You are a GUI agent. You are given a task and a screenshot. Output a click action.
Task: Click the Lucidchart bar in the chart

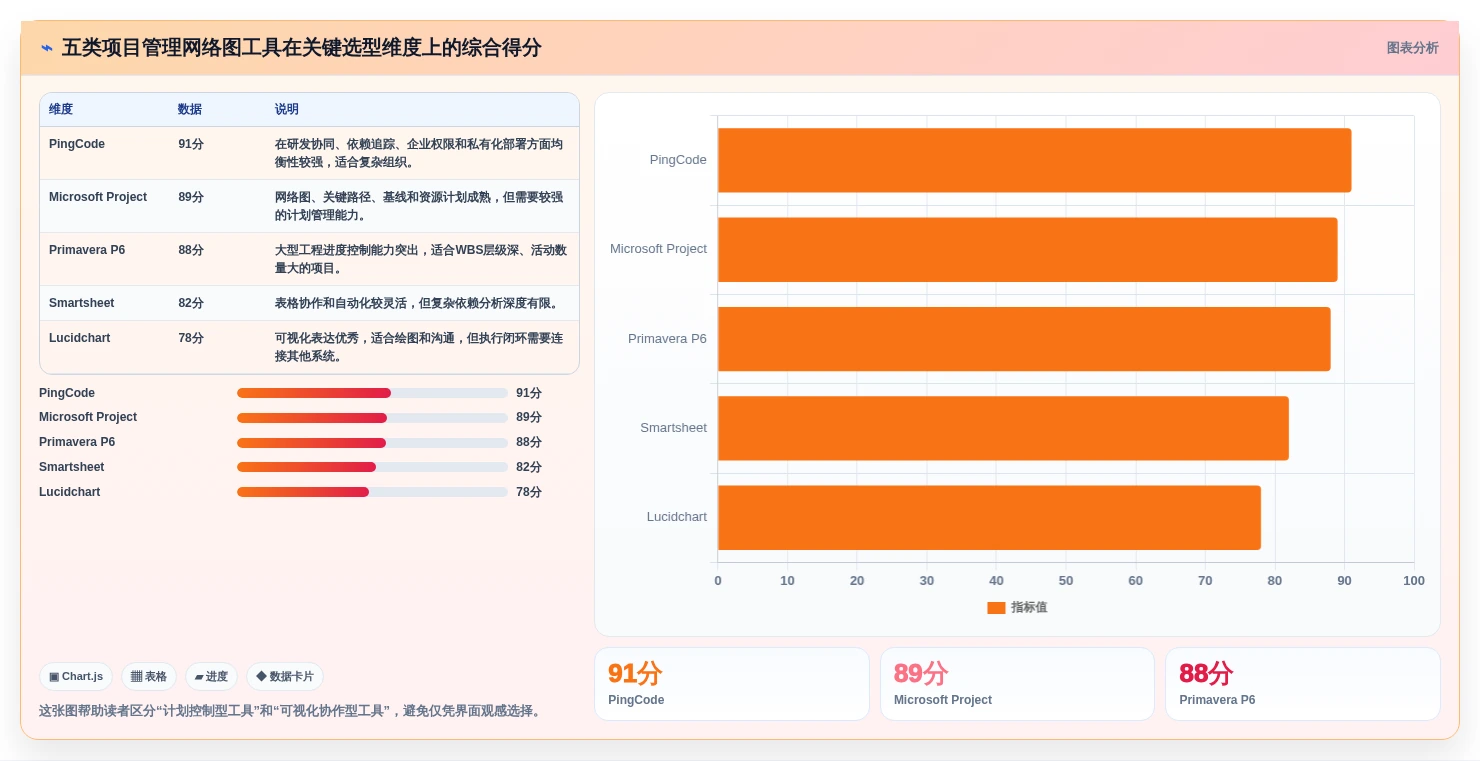pyautogui.click(x=989, y=517)
